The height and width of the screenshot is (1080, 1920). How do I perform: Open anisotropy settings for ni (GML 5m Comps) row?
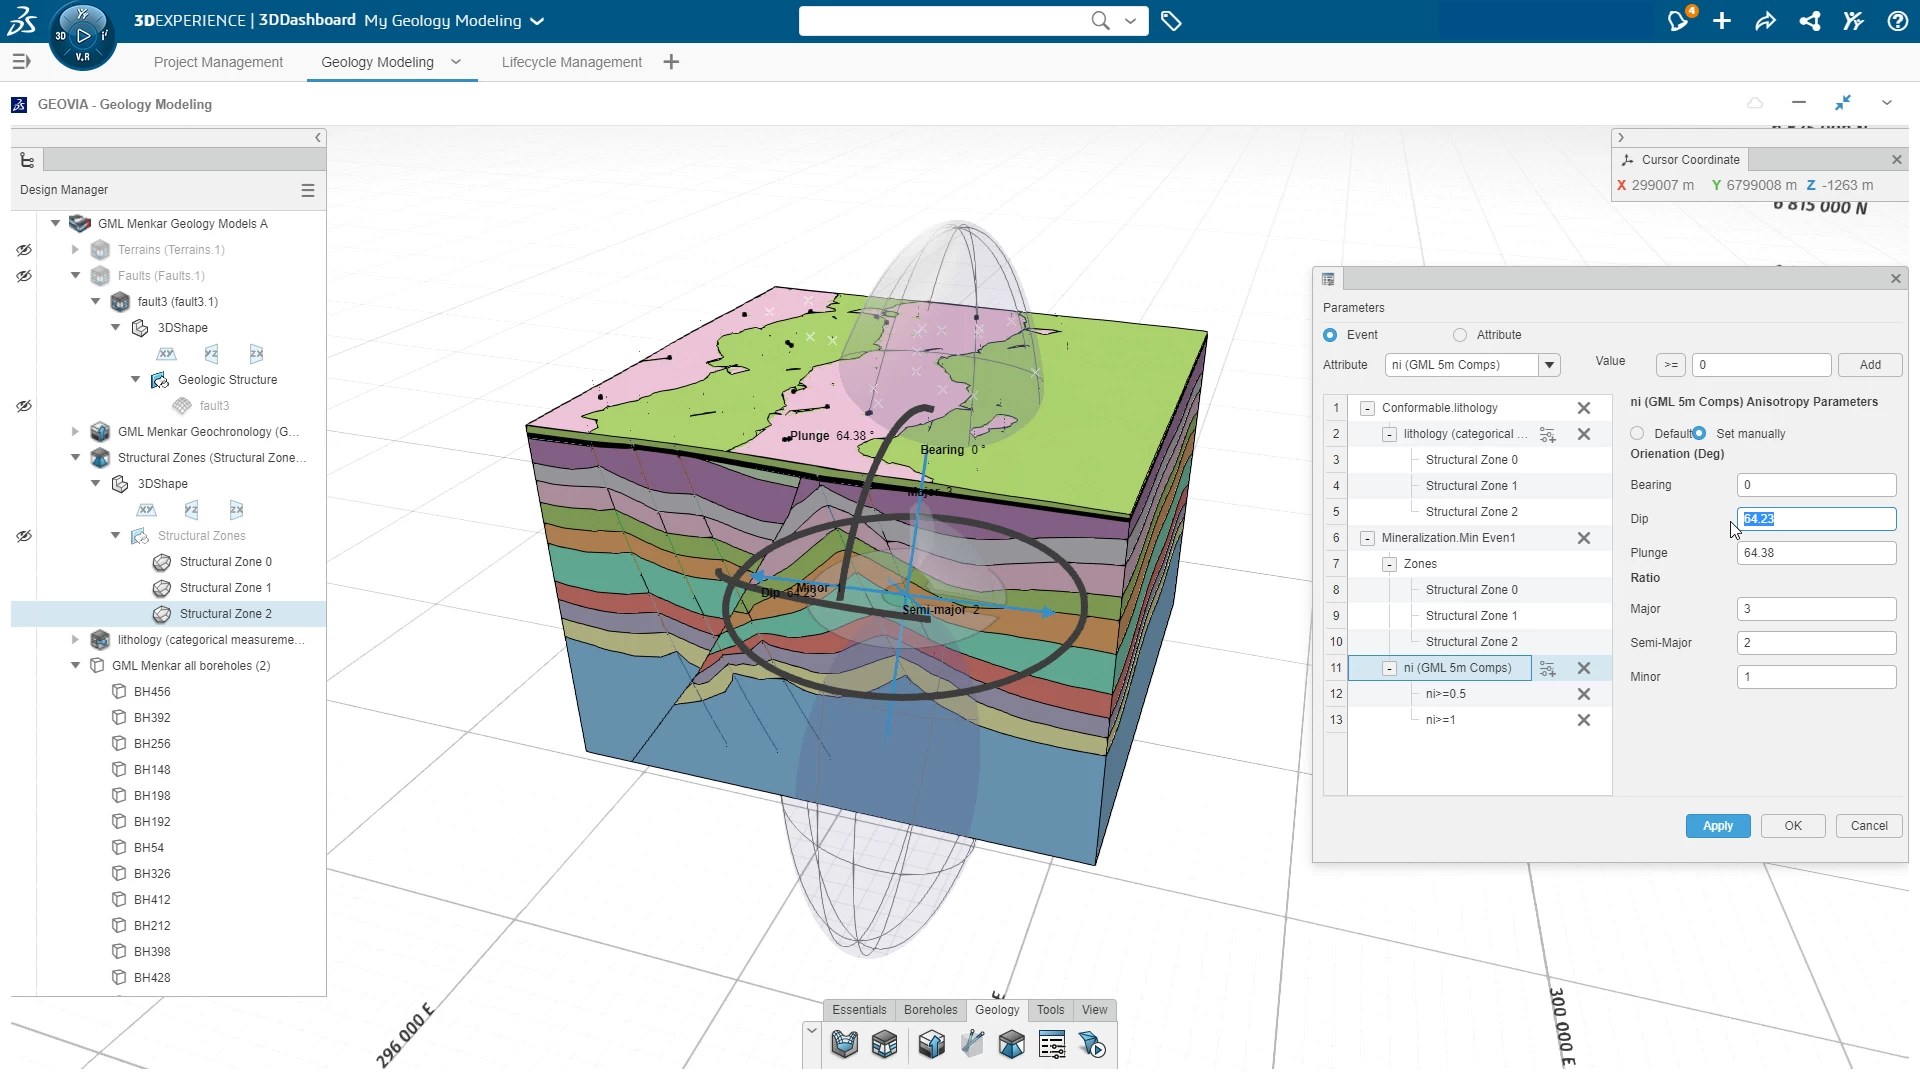[x=1547, y=668]
